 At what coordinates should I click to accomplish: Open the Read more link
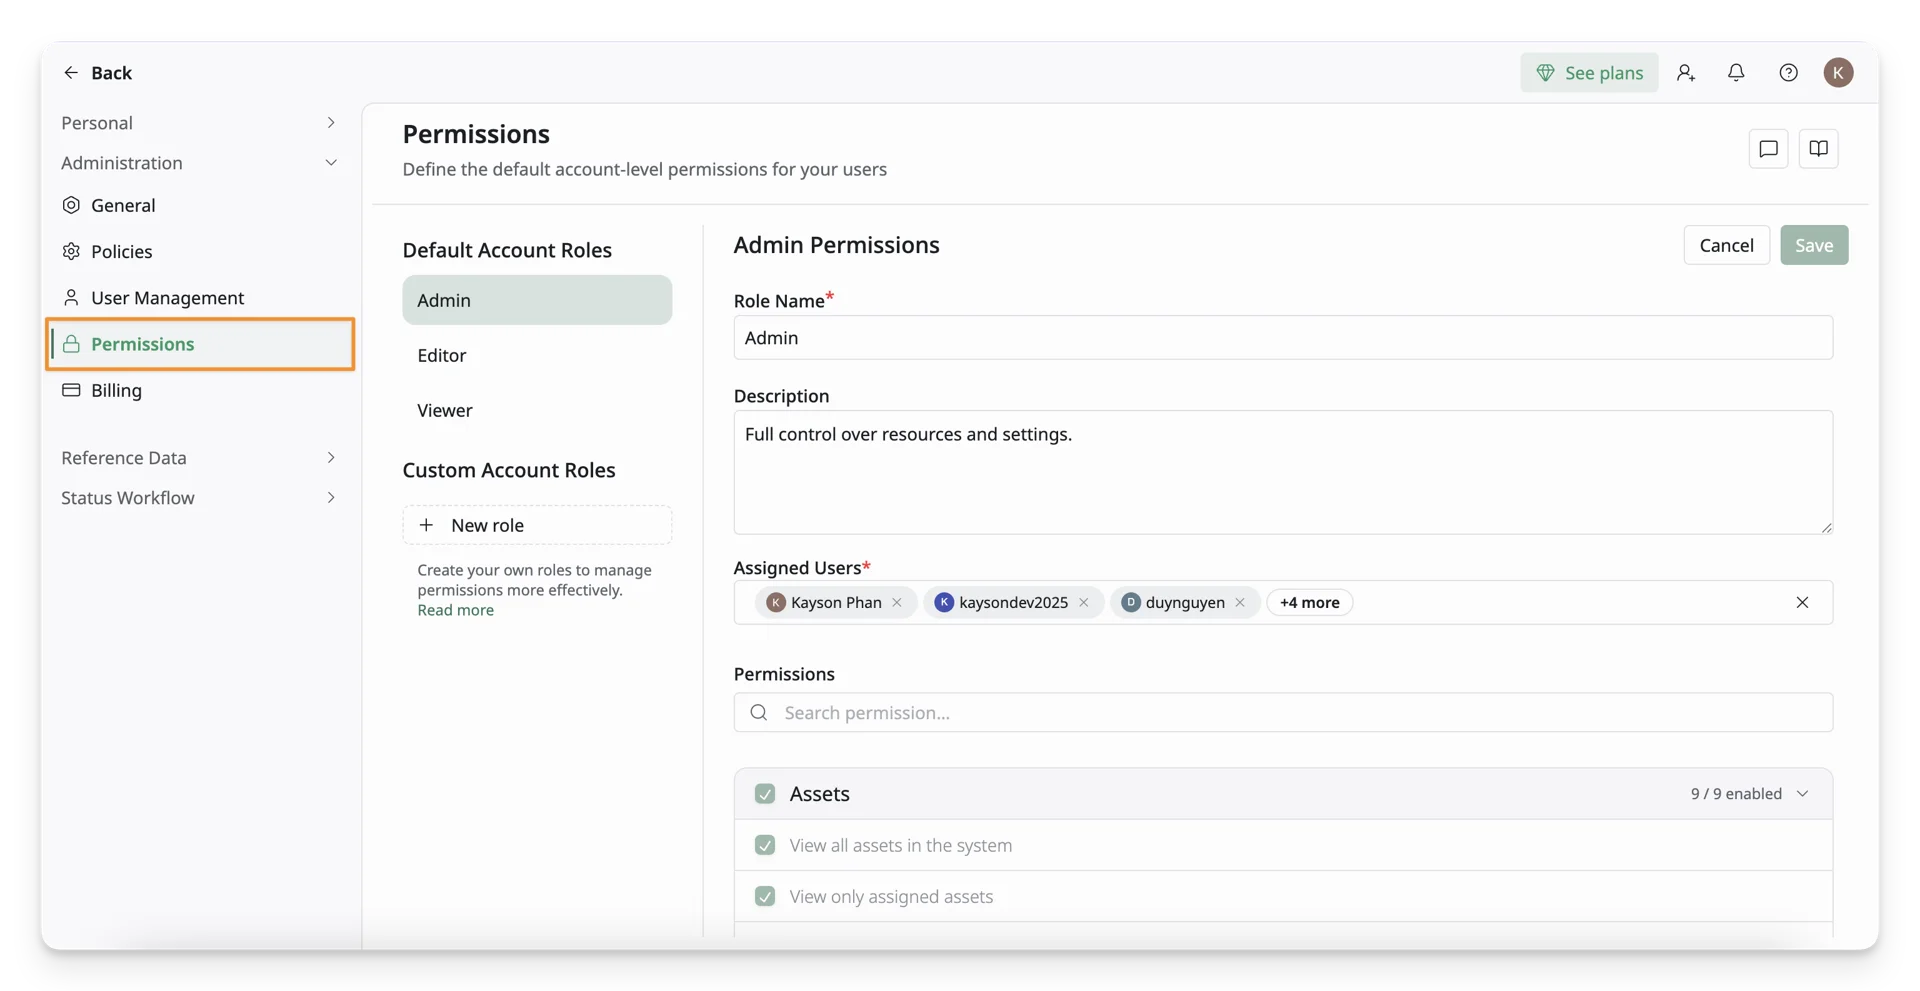click(455, 610)
